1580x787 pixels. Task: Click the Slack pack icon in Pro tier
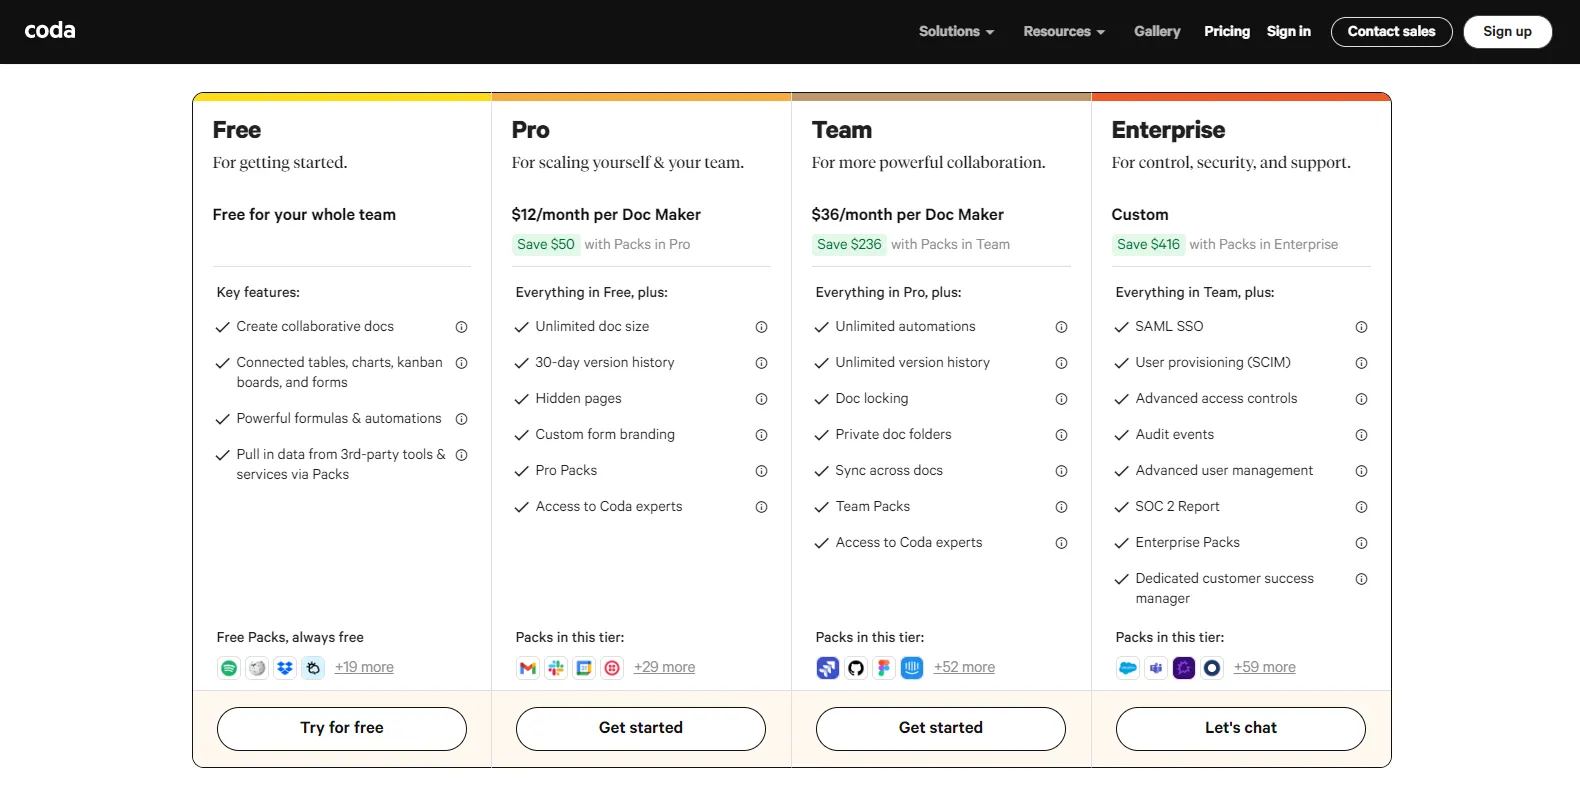[556, 668]
